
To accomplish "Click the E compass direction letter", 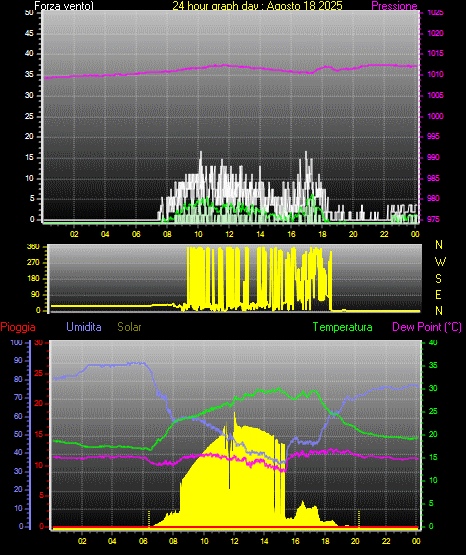I will click(438, 294).
